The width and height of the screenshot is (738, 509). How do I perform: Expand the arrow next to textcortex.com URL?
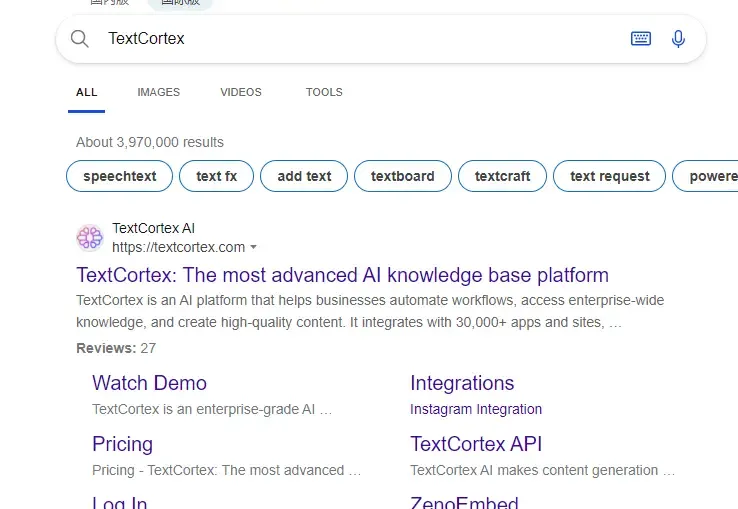coord(254,247)
